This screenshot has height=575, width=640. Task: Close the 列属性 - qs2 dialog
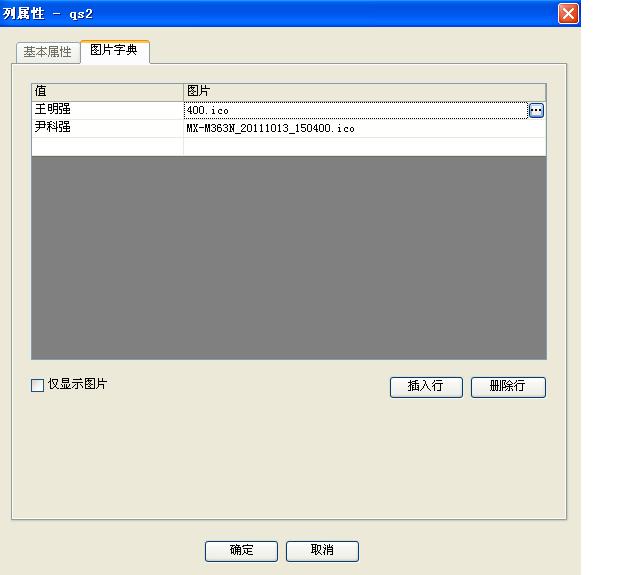(x=568, y=14)
